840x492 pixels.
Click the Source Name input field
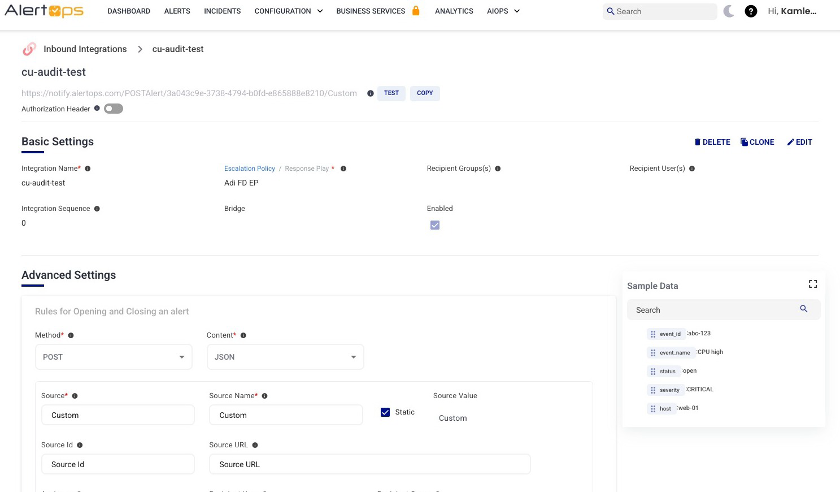(x=286, y=415)
